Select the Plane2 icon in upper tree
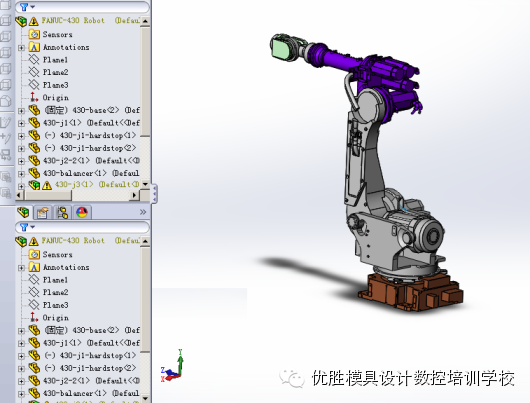This screenshot has width=530, height=403. [x=34, y=72]
